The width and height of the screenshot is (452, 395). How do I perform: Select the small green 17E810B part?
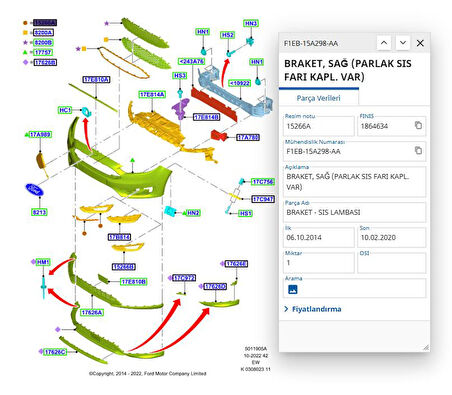103,278
